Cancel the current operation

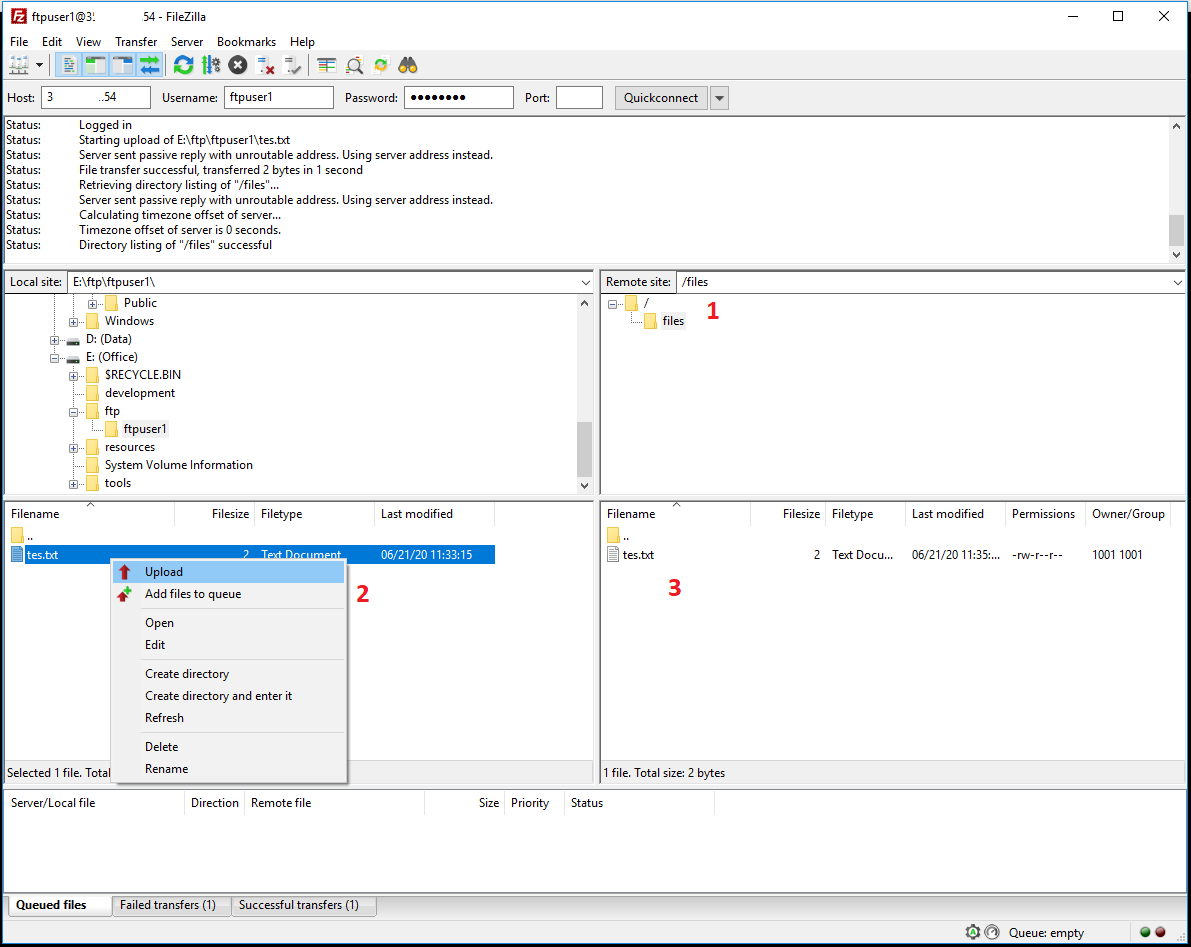[238, 65]
